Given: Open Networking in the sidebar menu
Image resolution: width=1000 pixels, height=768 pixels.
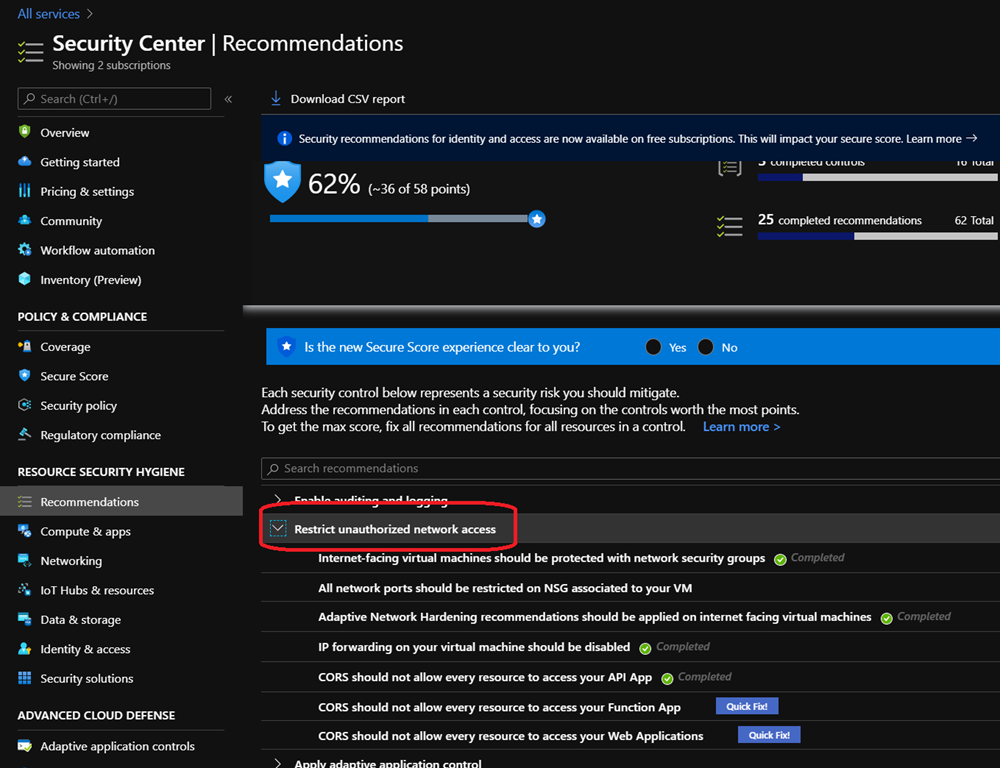Looking at the screenshot, I should click(x=71, y=561).
